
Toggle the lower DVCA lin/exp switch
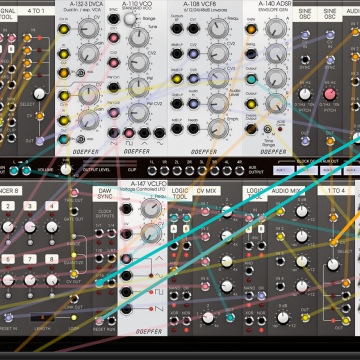(80, 139)
